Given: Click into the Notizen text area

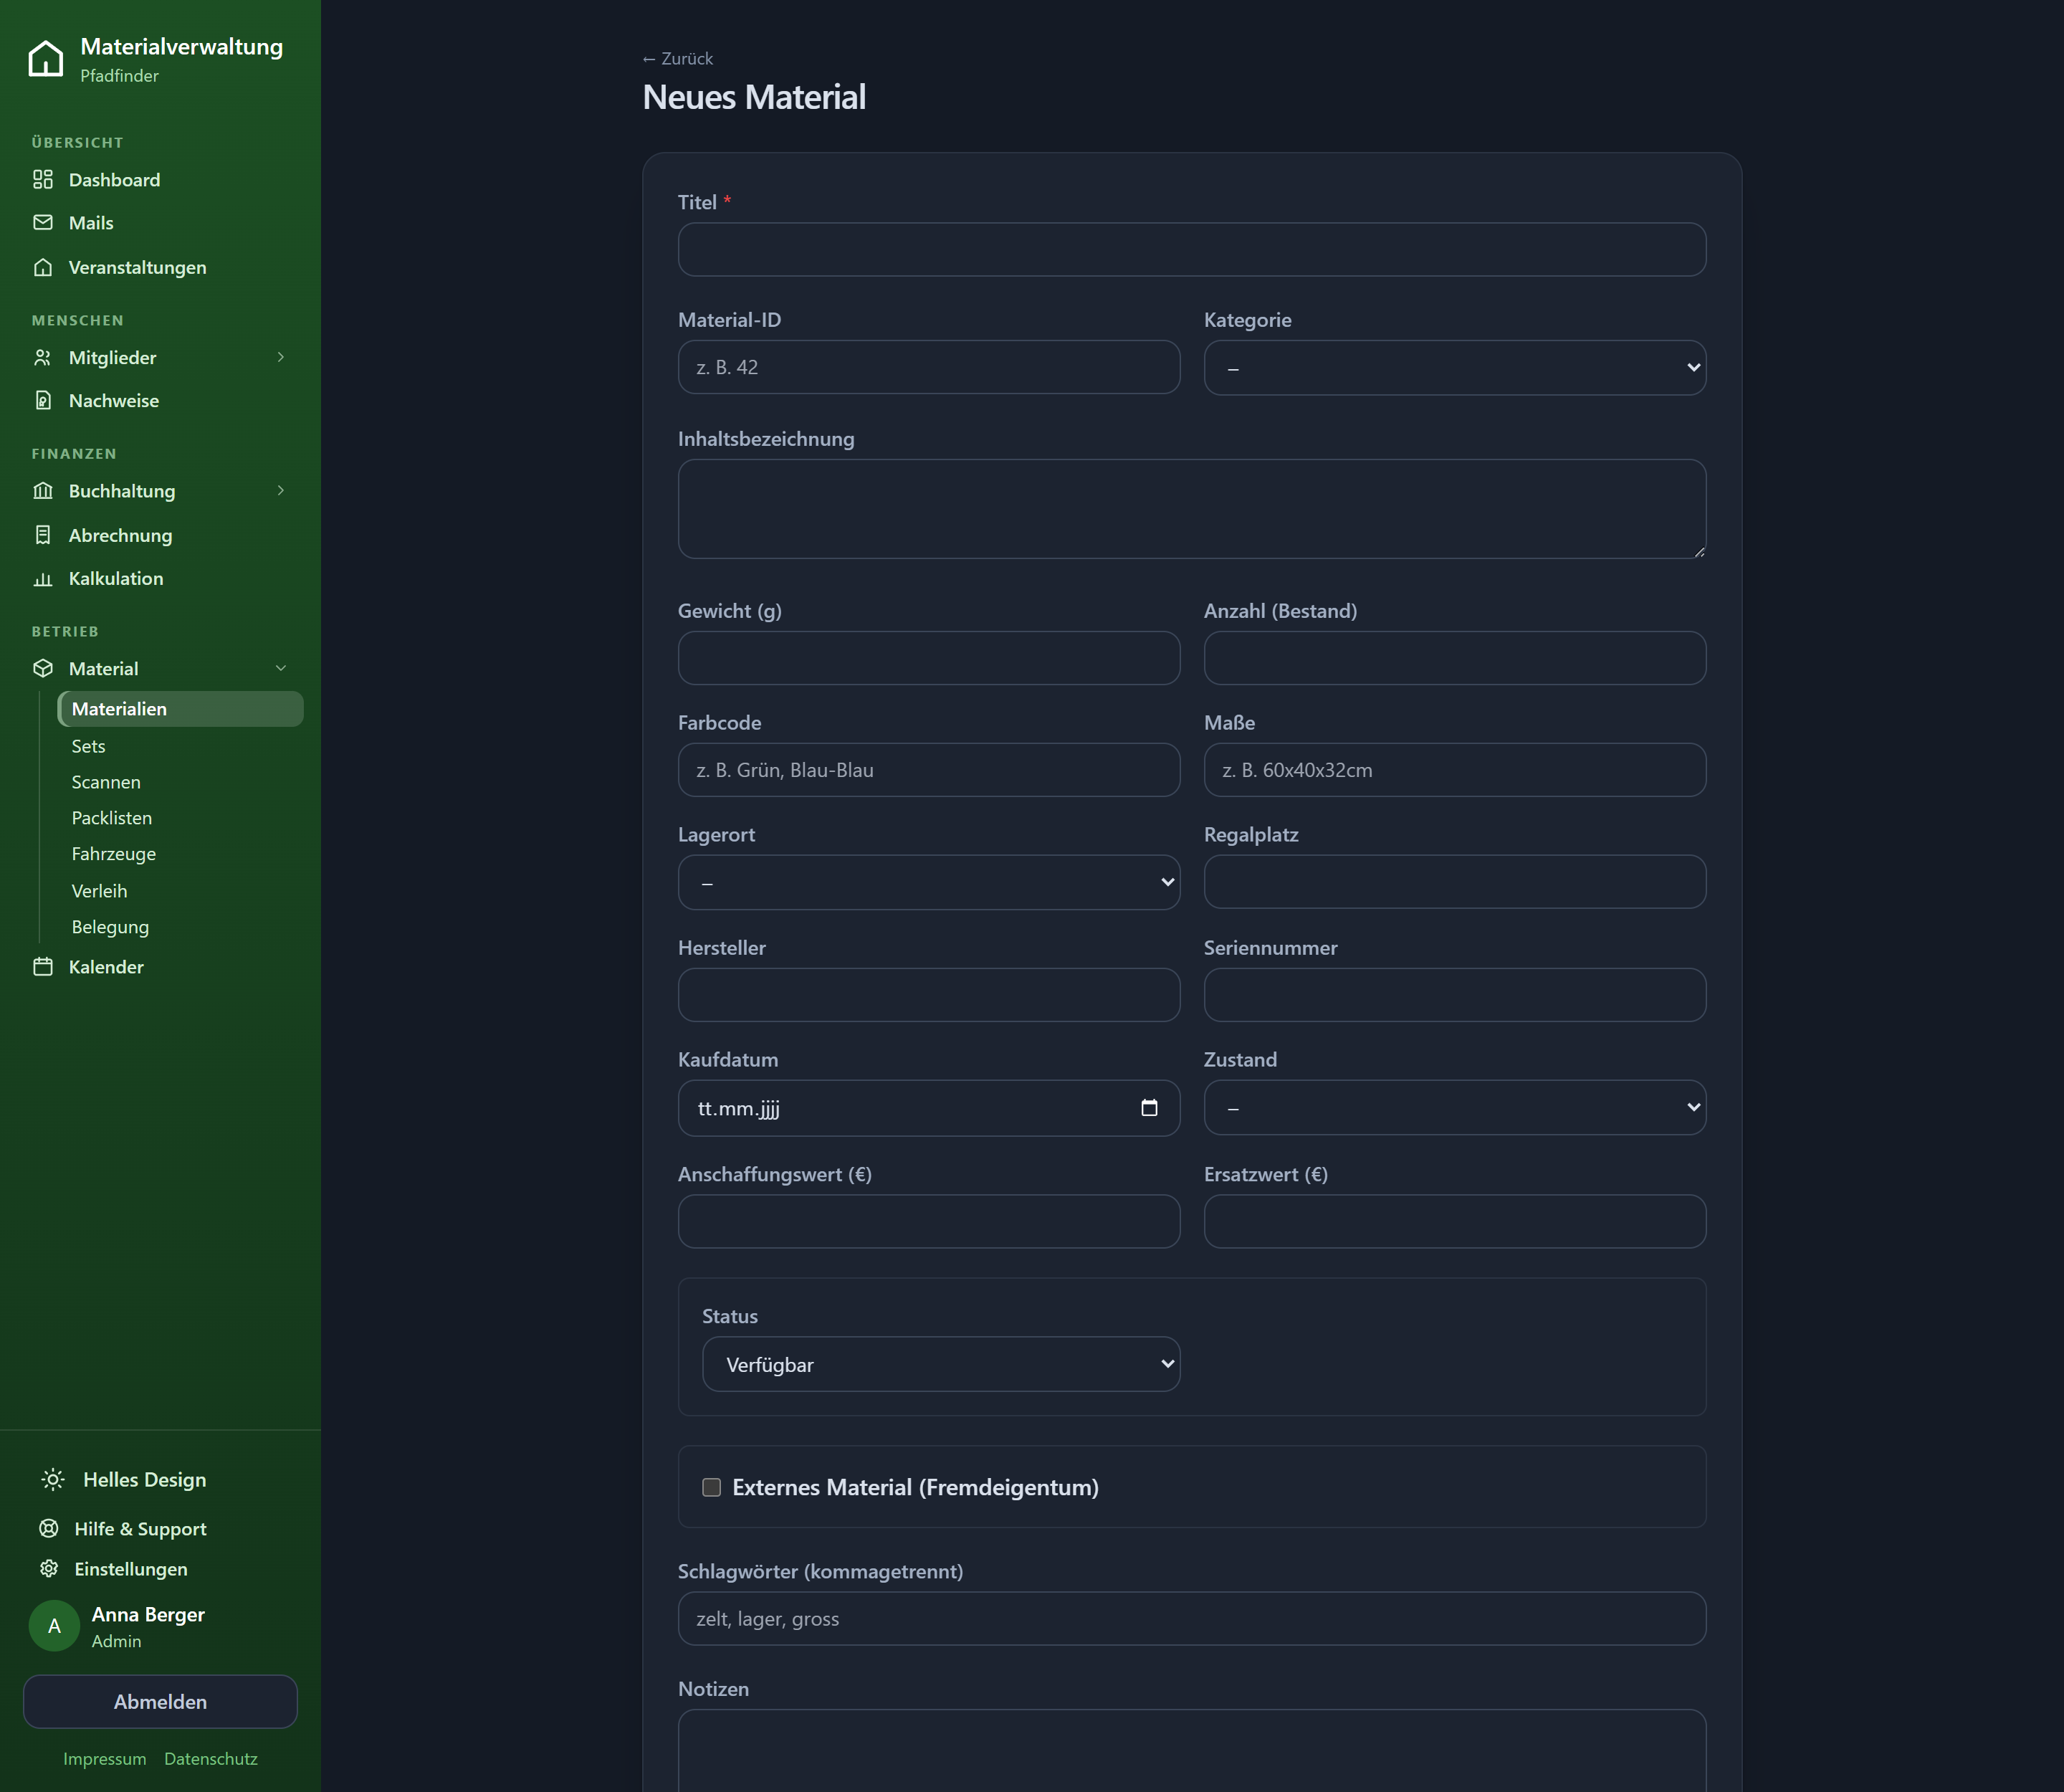Looking at the screenshot, I should pos(1192,1750).
